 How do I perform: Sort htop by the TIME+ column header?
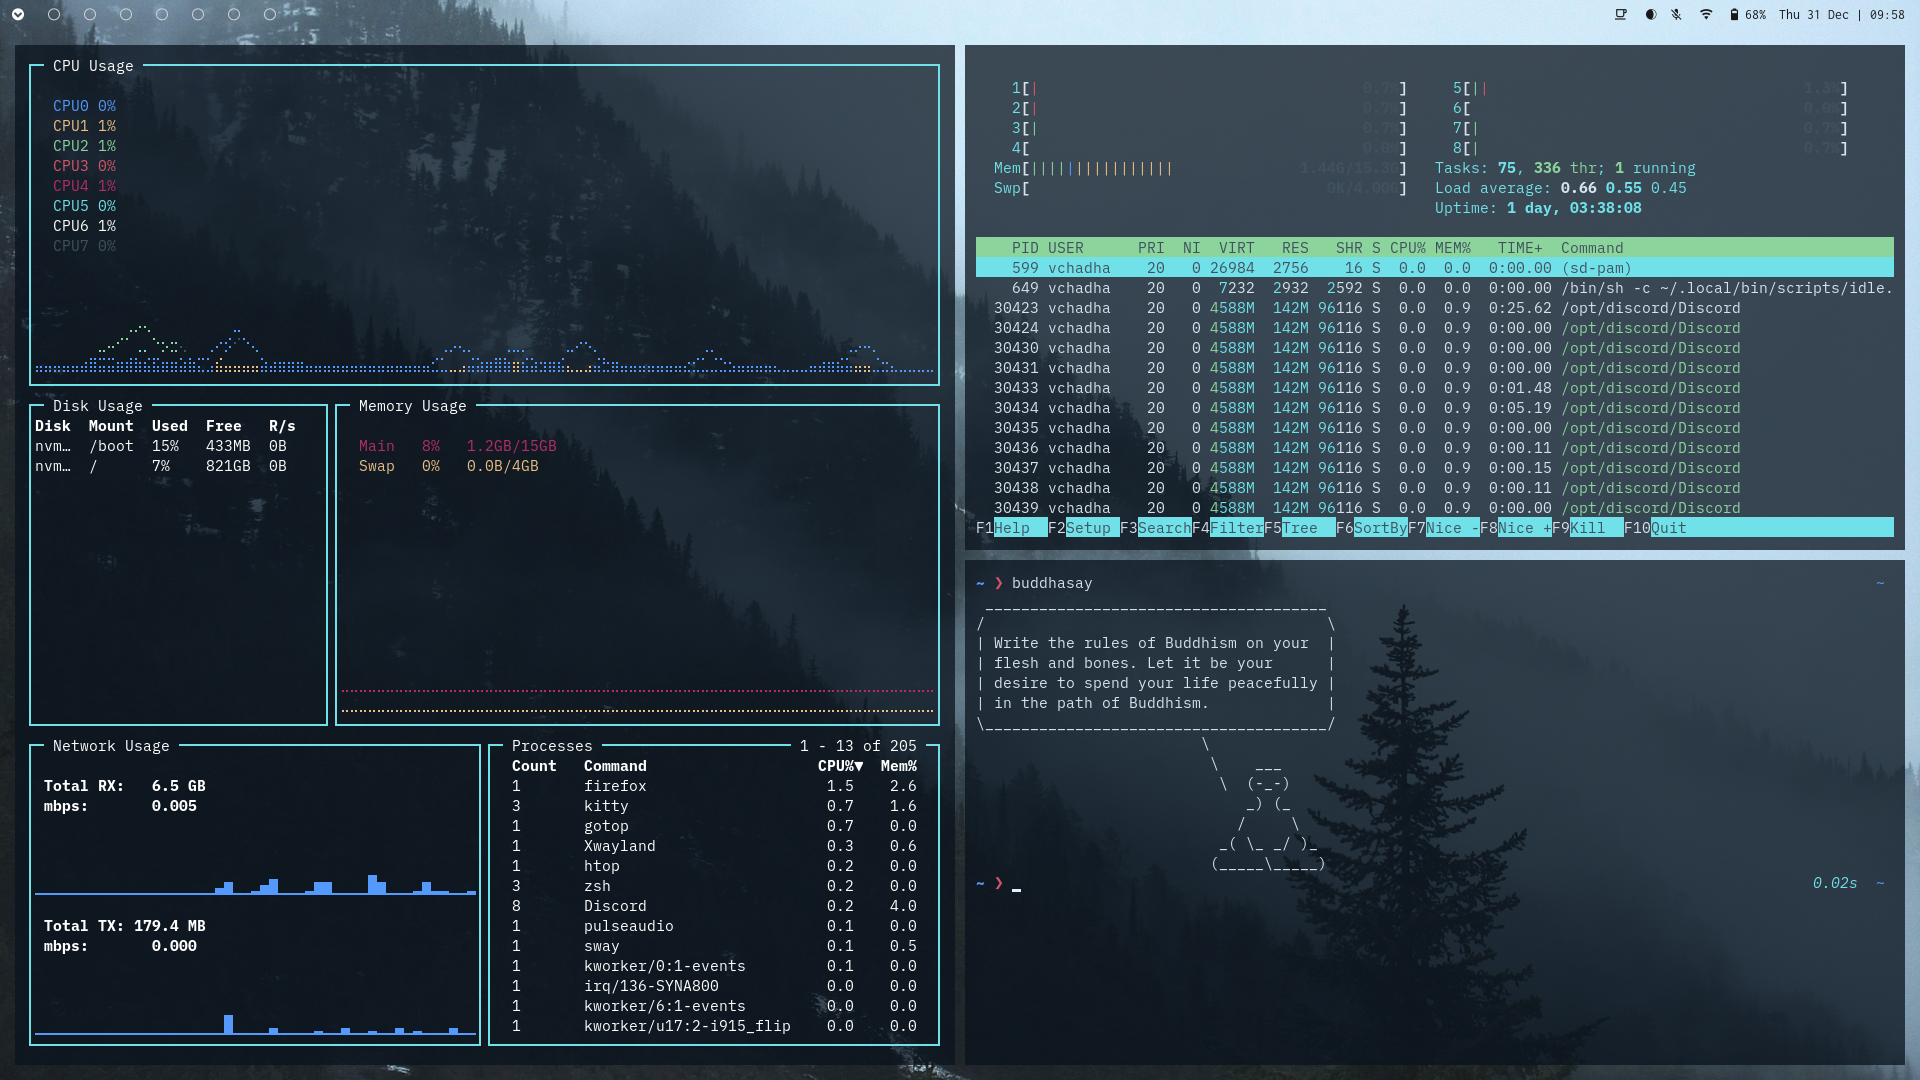pyautogui.click(x=1520, y=248)
